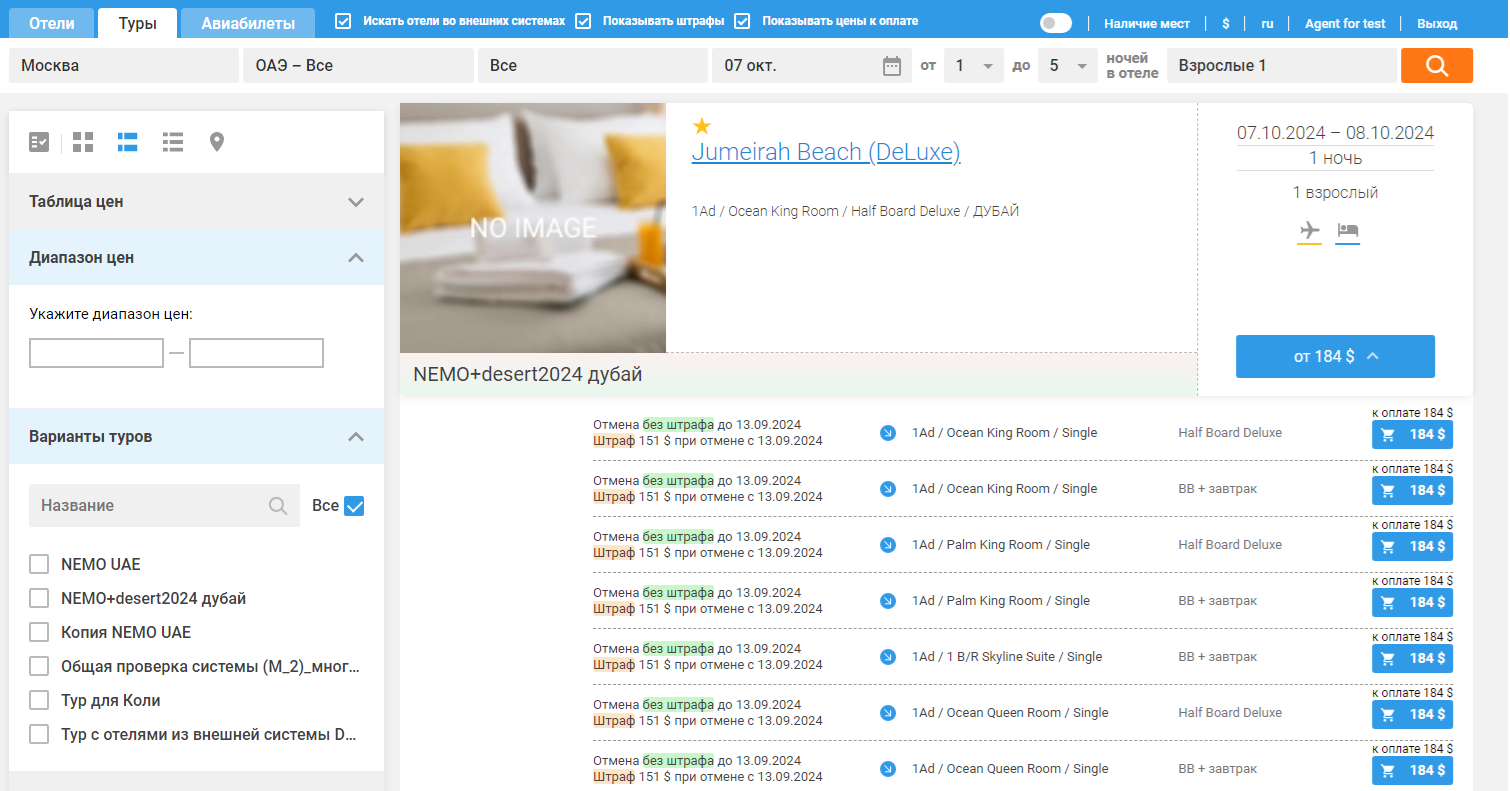
Task: Click arrow icon for Ocean Queen Half Board row
Action: click(887, 713)
